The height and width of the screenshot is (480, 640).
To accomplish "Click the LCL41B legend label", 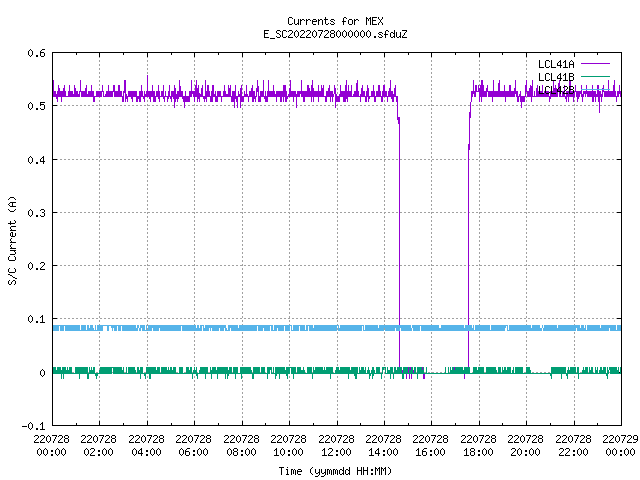I will click(x=556, y=77).
